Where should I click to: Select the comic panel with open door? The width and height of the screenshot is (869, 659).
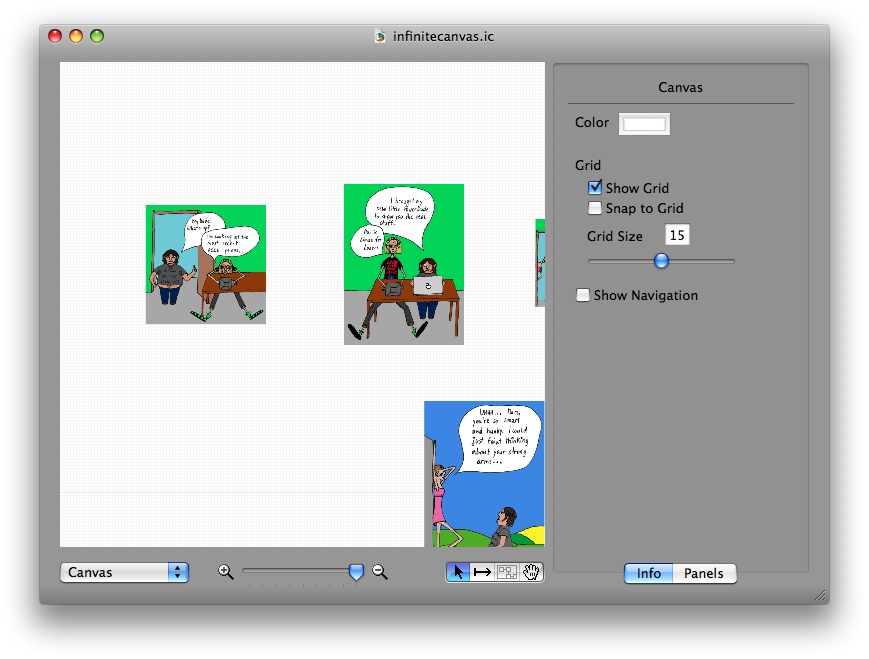pos(206,264)
